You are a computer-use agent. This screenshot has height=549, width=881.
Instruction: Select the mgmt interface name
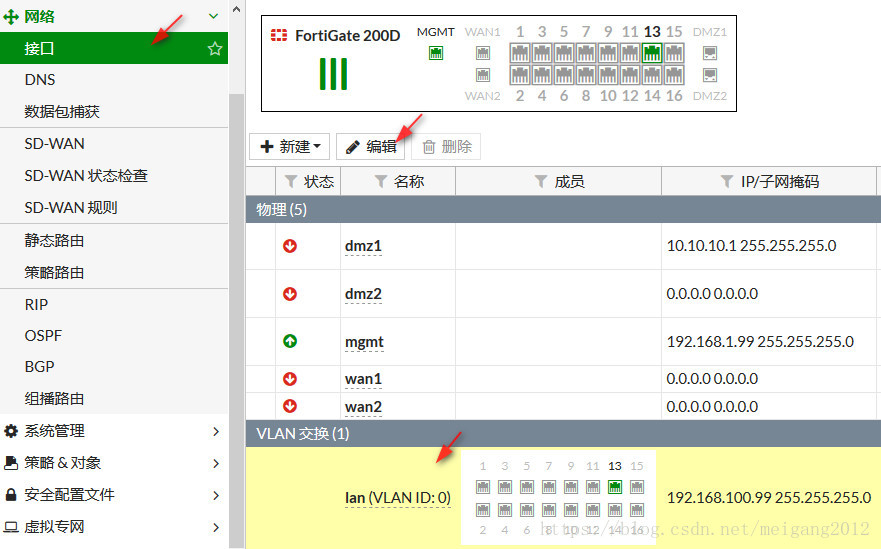pos(364,342)
